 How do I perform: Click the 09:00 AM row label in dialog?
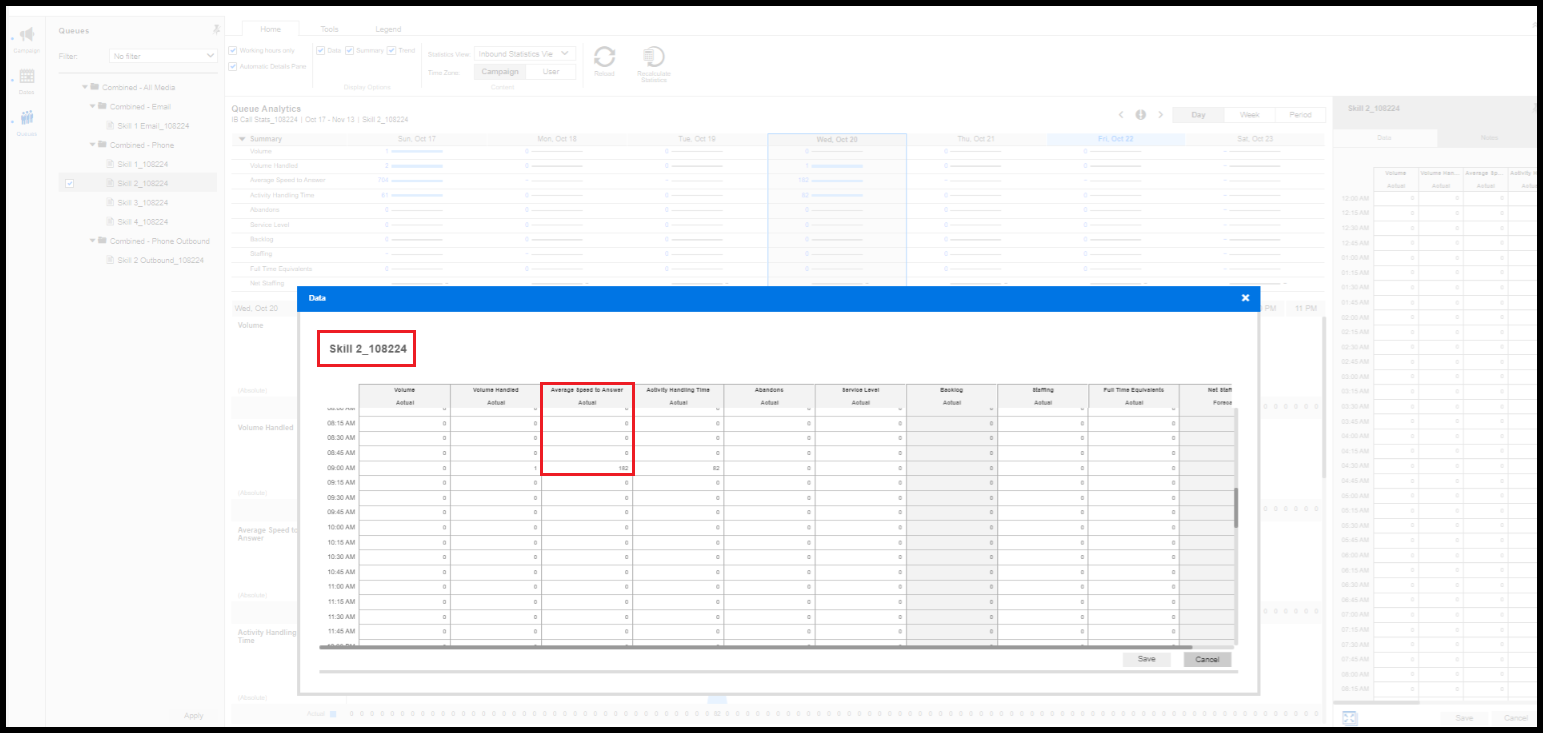[341, 468]
